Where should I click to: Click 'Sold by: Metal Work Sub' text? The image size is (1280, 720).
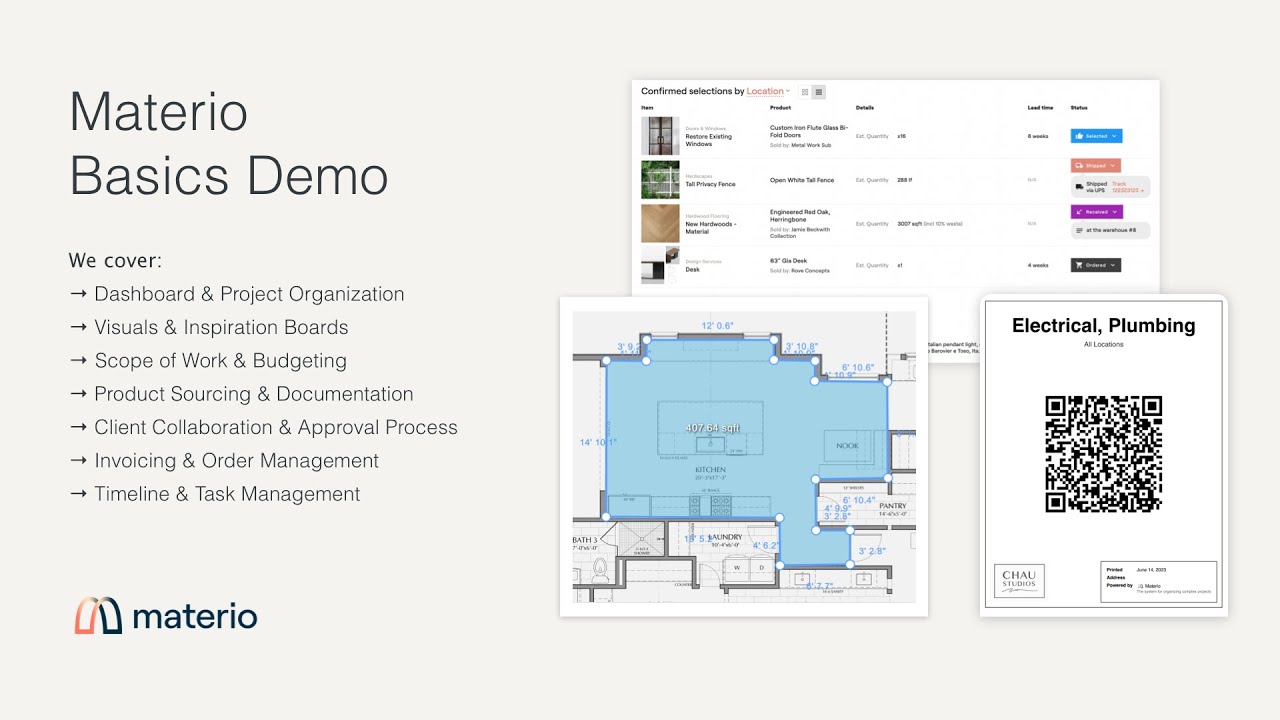[x=800, y=145]
